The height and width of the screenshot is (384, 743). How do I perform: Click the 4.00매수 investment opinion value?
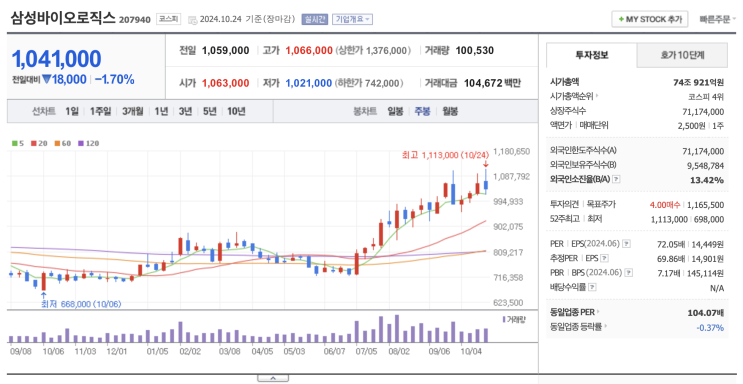click(x=665, y=205)
